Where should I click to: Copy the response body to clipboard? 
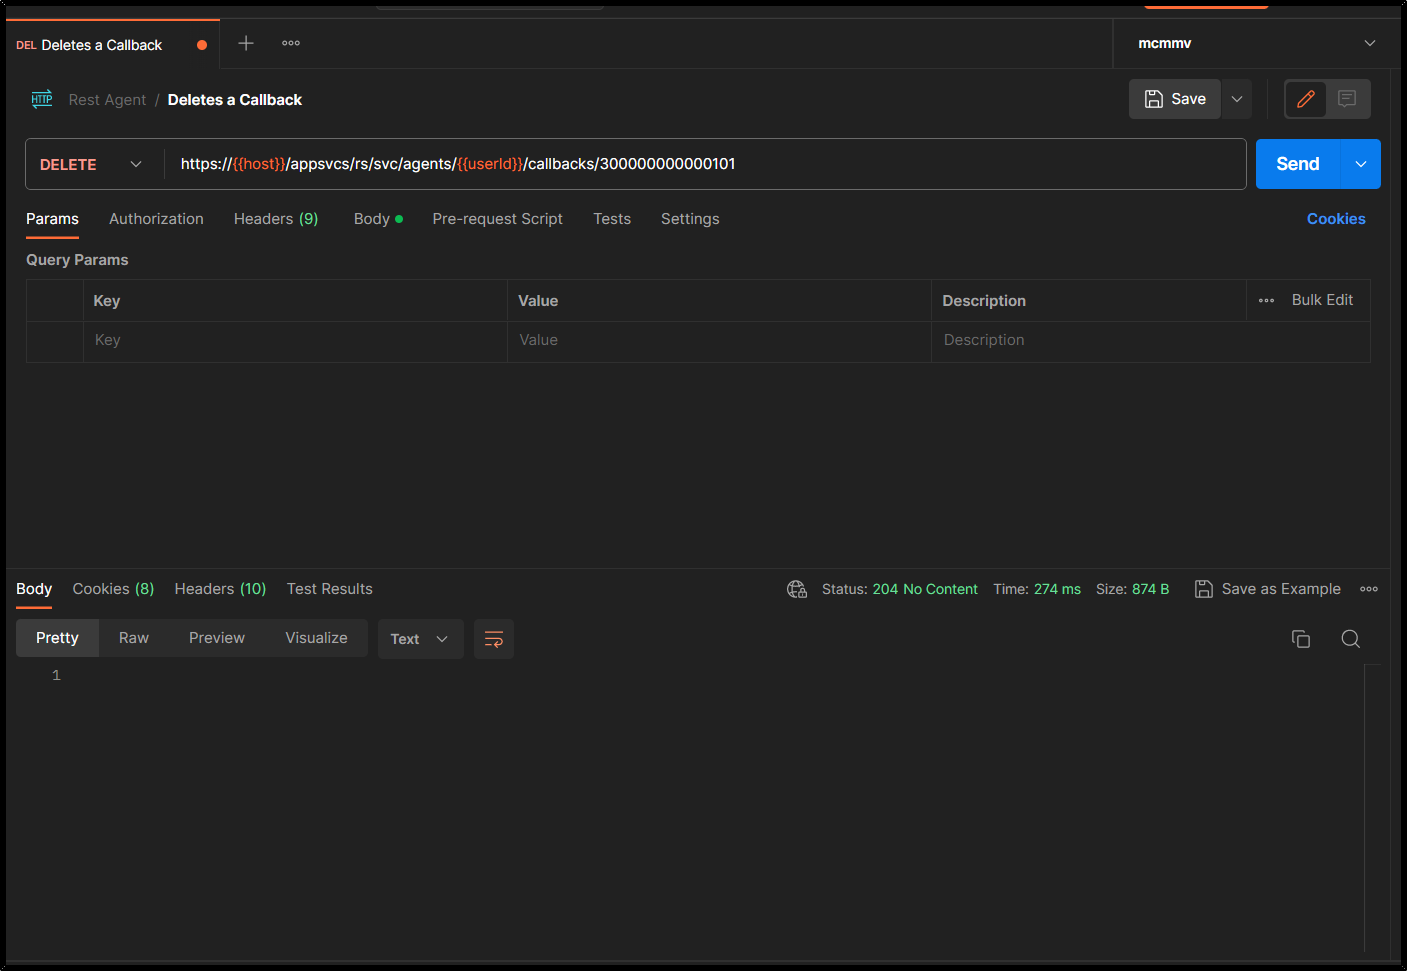tap(1301, 639)
